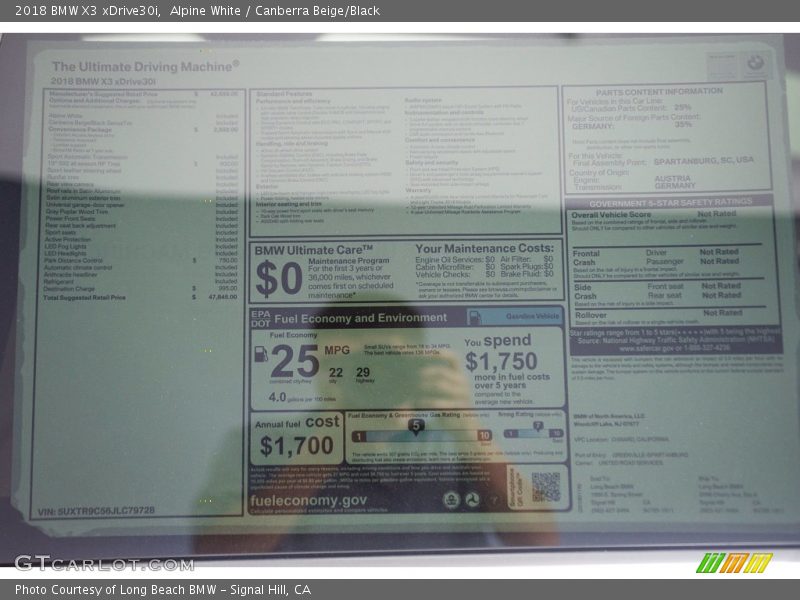Click the 'Park Distance Control' option

(x=73, y=260)
